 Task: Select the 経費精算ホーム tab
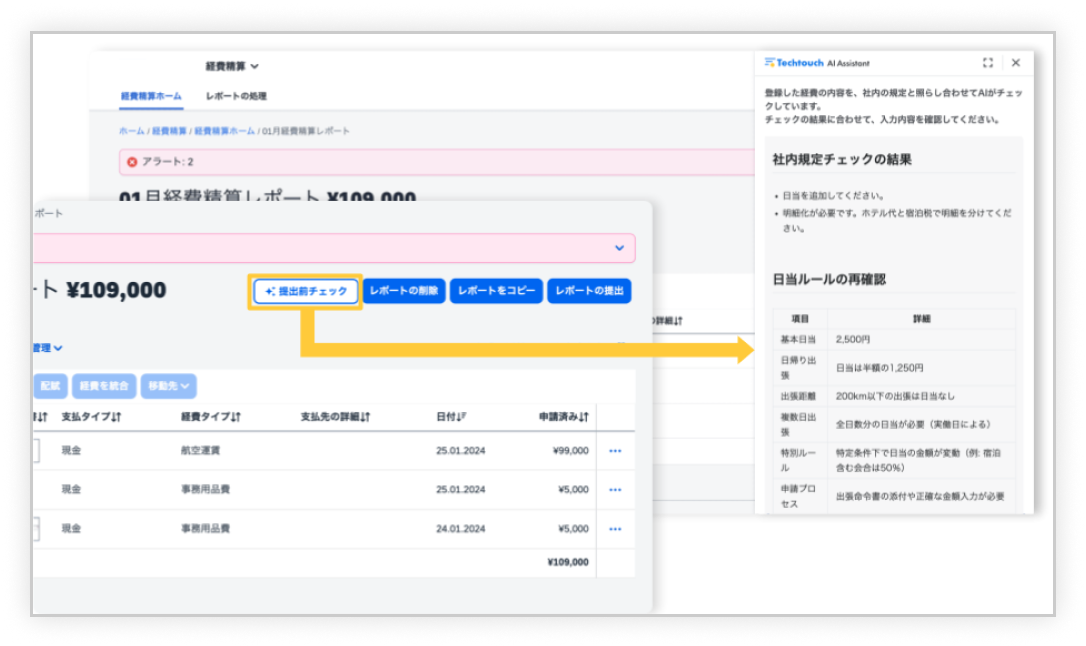click(x=151, y=96)
